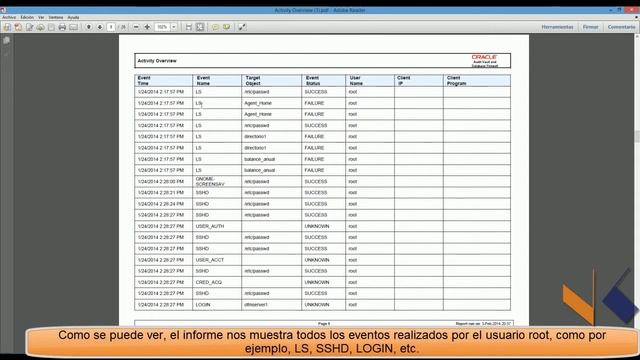Click the Target Object column header
The height and width of the screenshot is (360, 640).
coord(271,80)
